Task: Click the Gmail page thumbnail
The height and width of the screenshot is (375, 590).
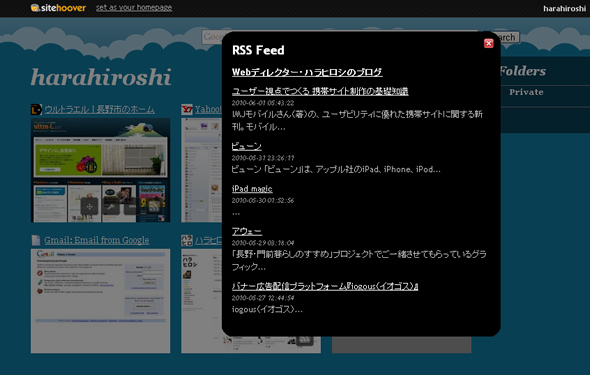Action: [100, 301]
